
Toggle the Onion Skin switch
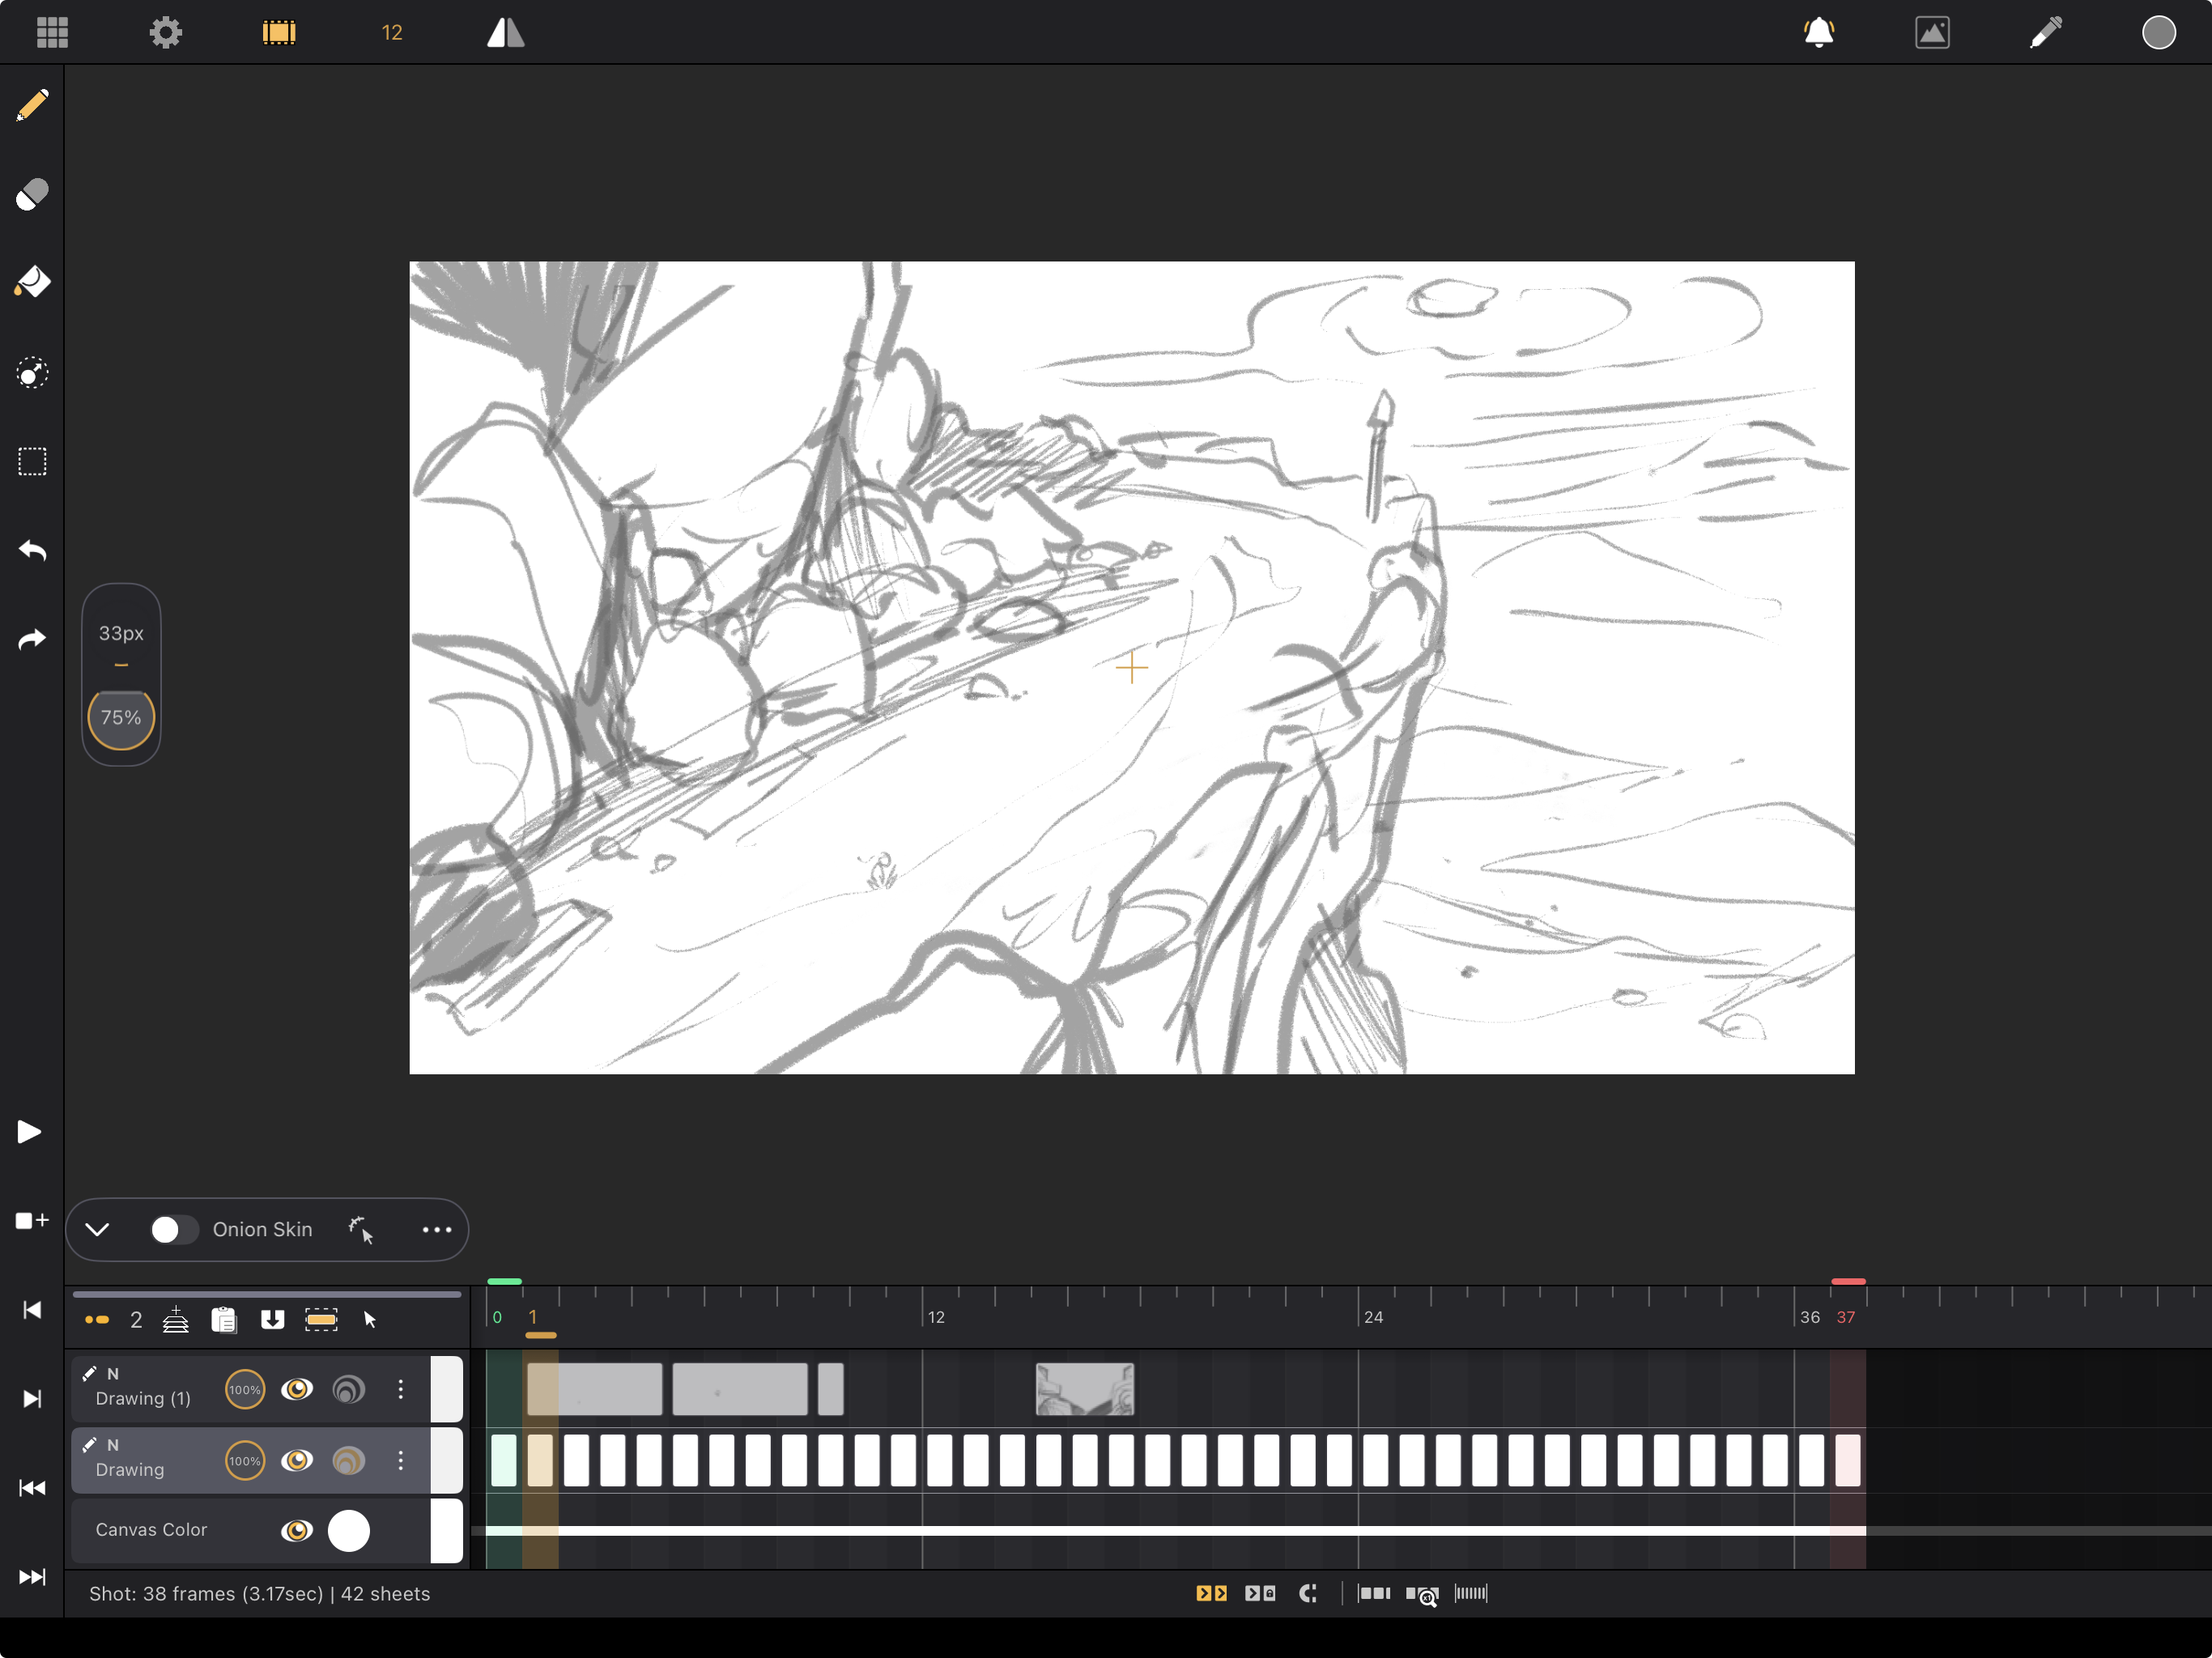coord(173,1229)
